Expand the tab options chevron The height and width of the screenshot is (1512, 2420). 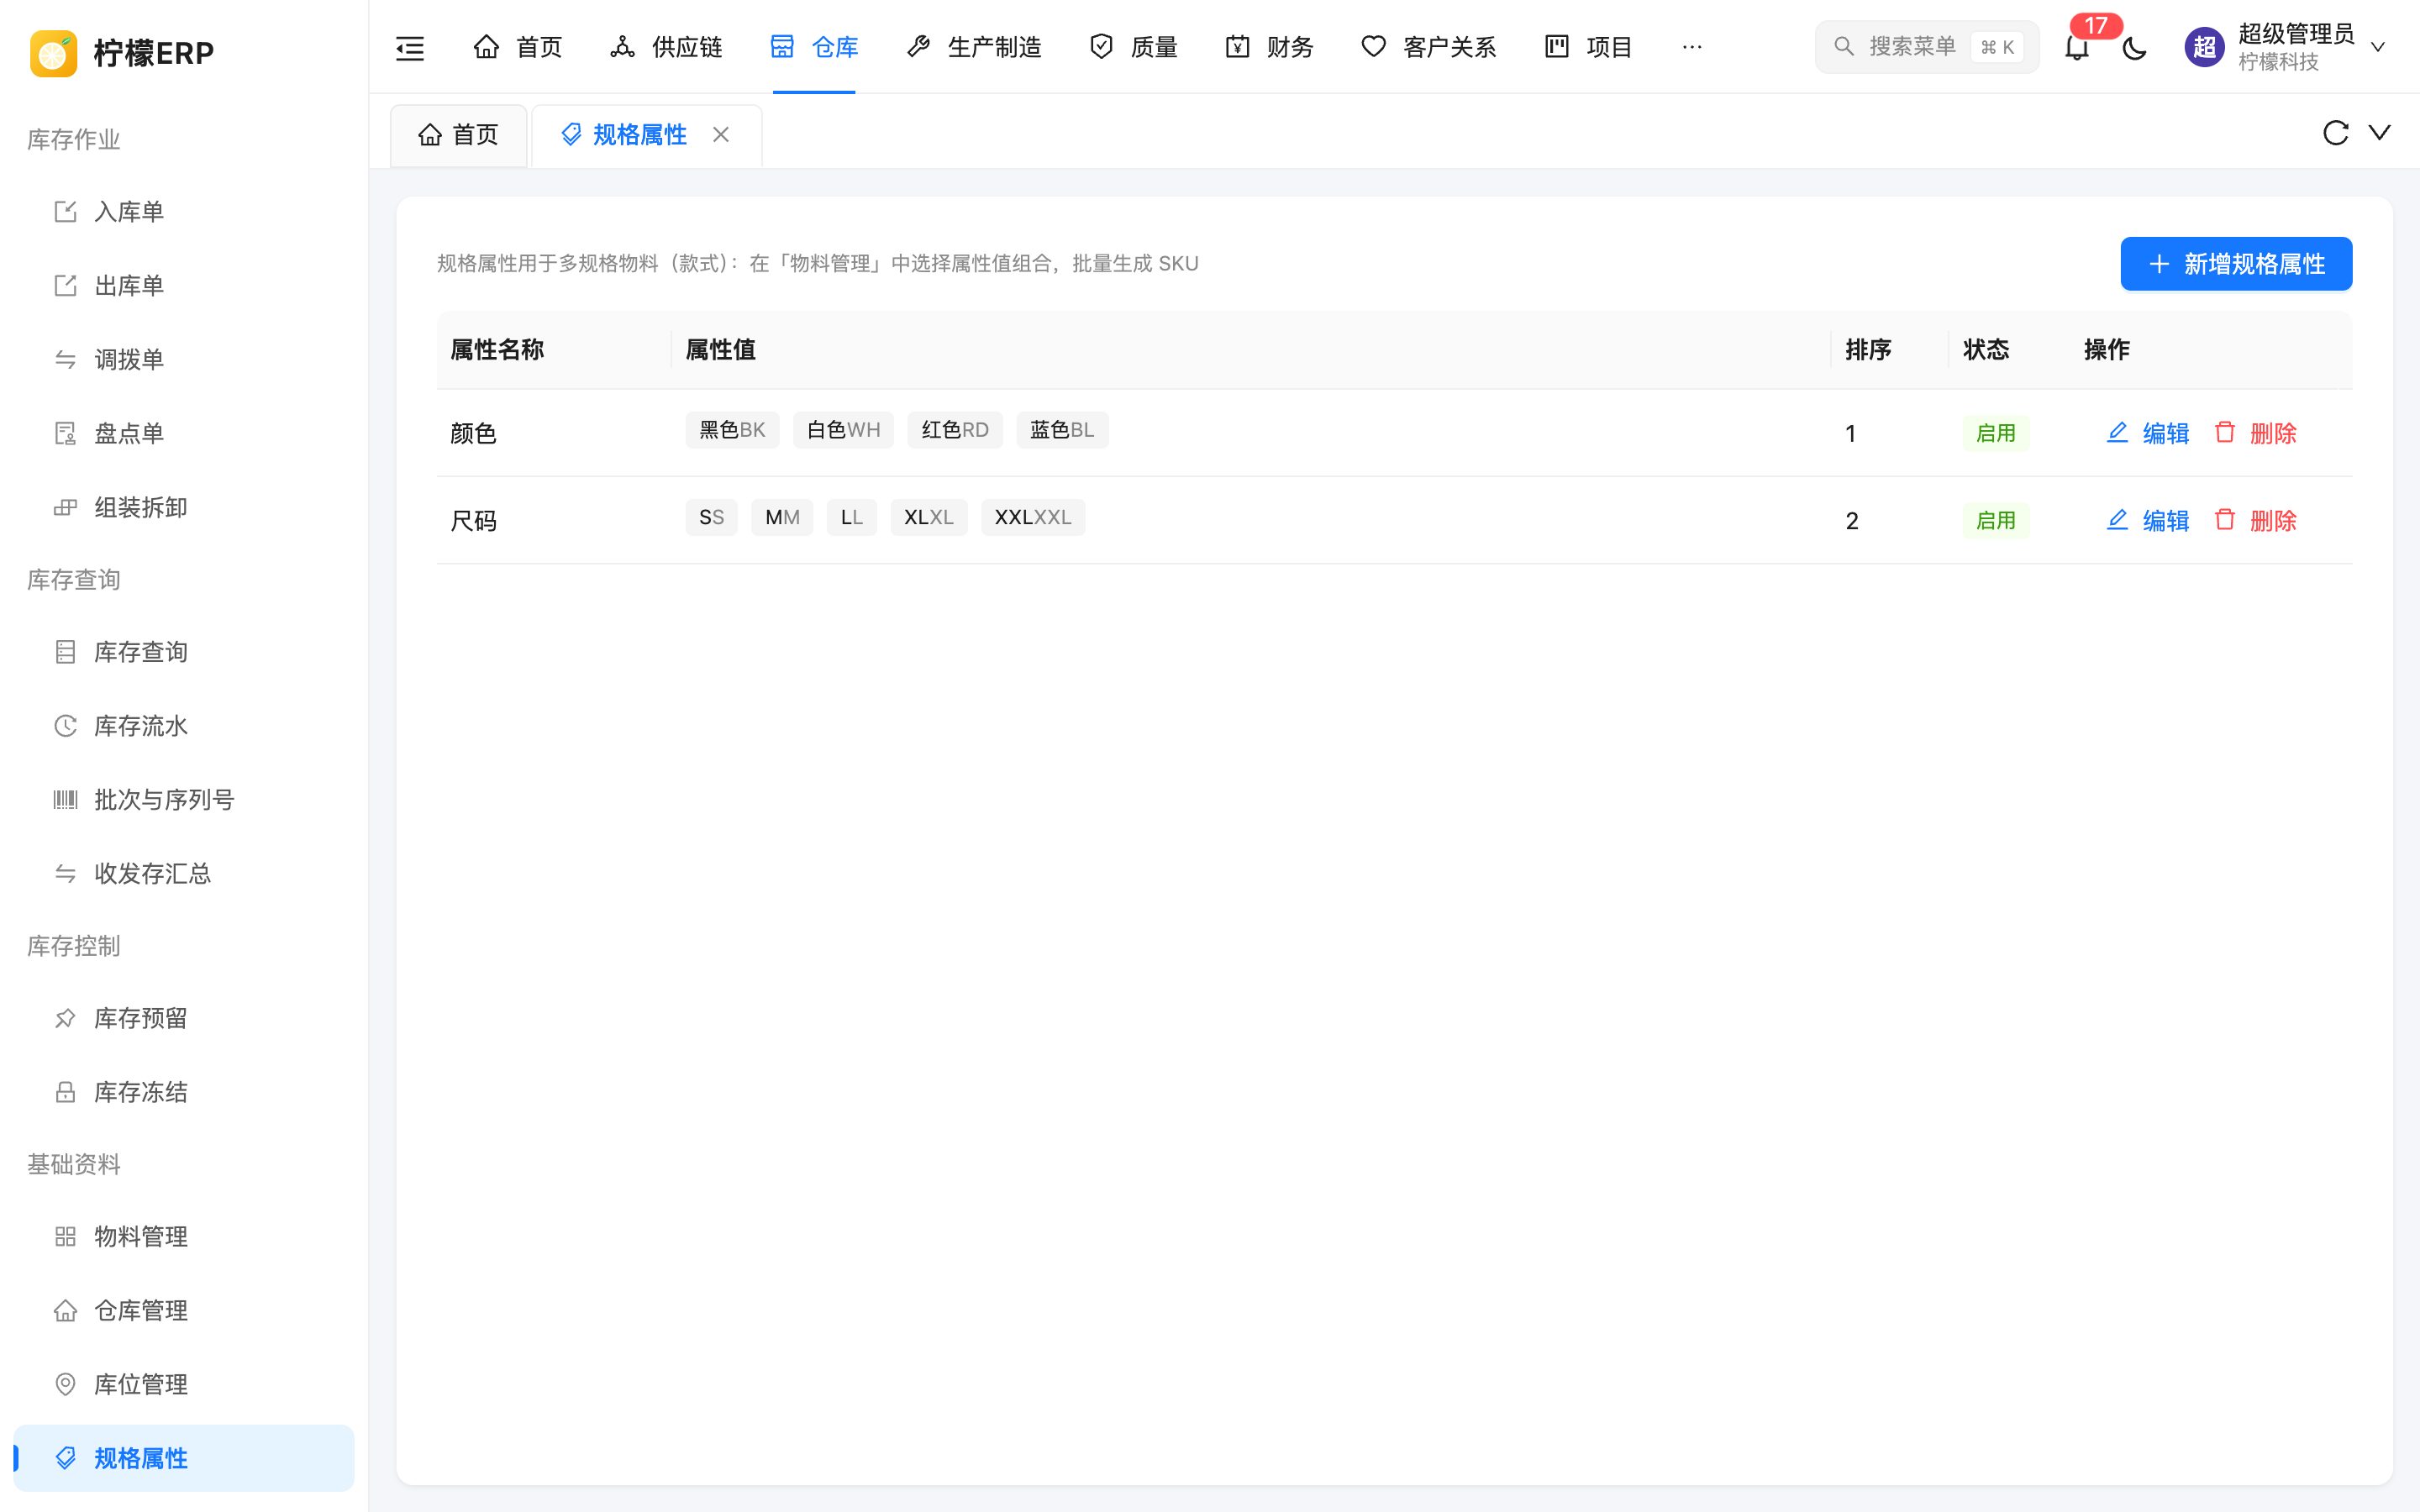2380,133
